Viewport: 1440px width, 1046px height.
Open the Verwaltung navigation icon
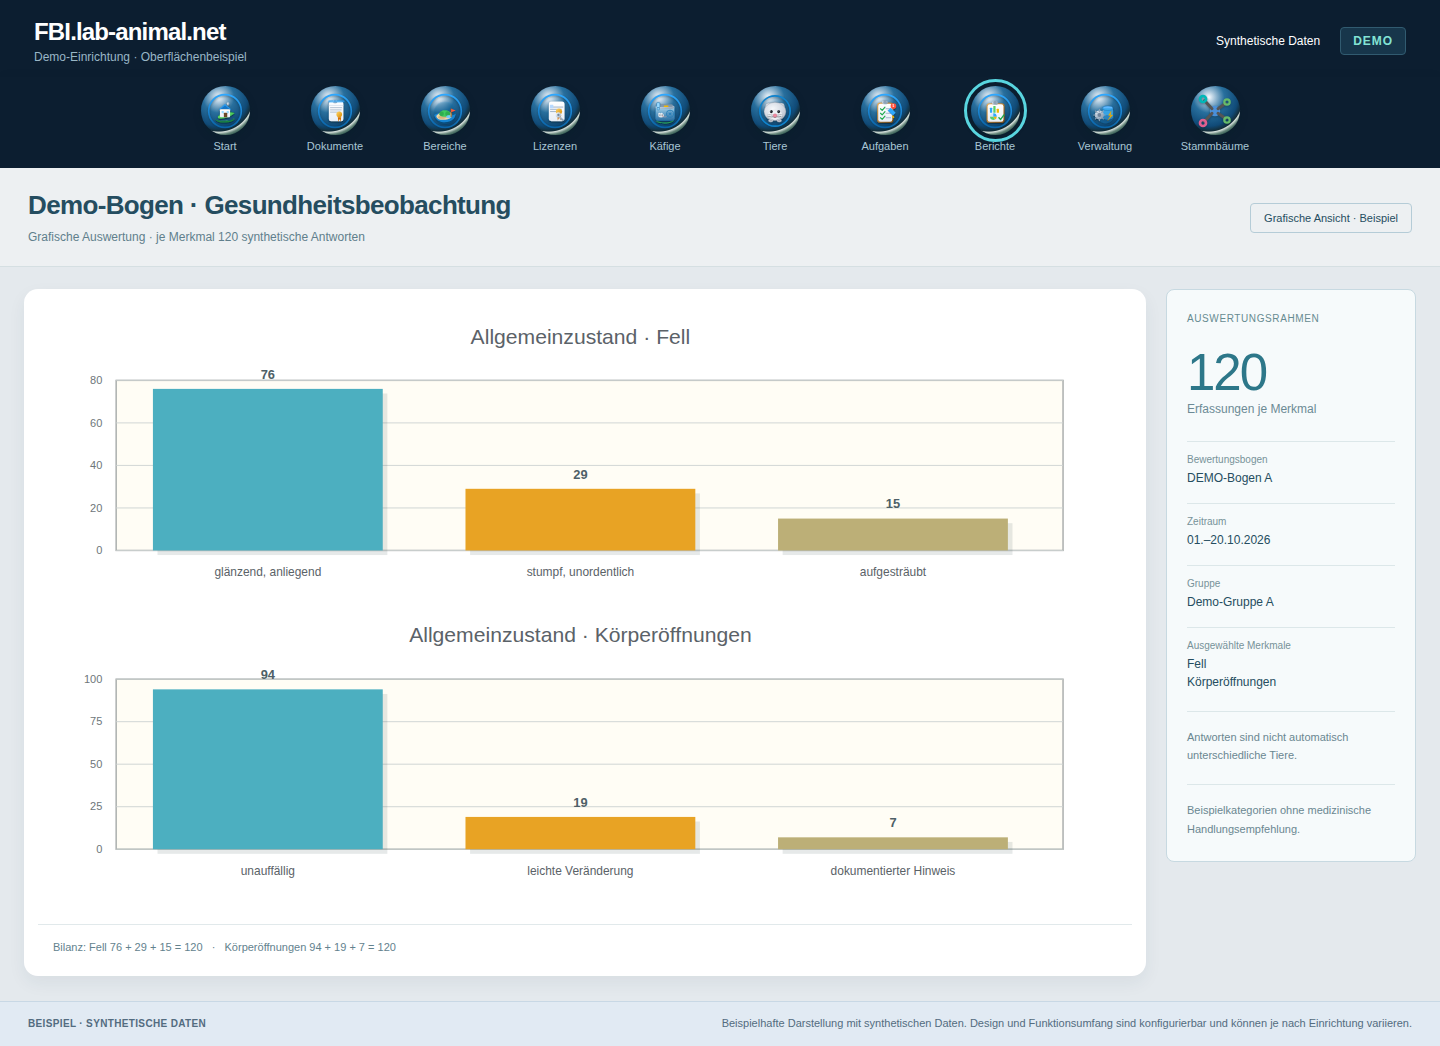1105,110
